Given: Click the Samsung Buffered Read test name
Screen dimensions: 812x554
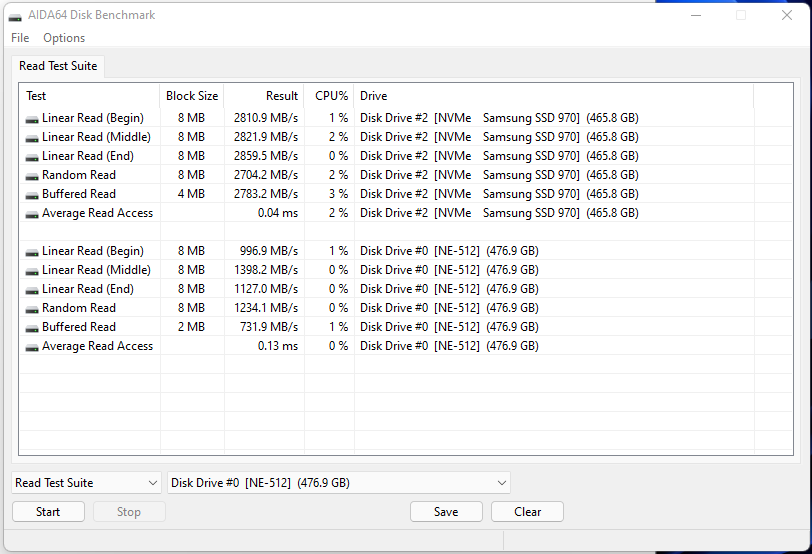Looking at the screenshot, I should click(x=79, y=194).
